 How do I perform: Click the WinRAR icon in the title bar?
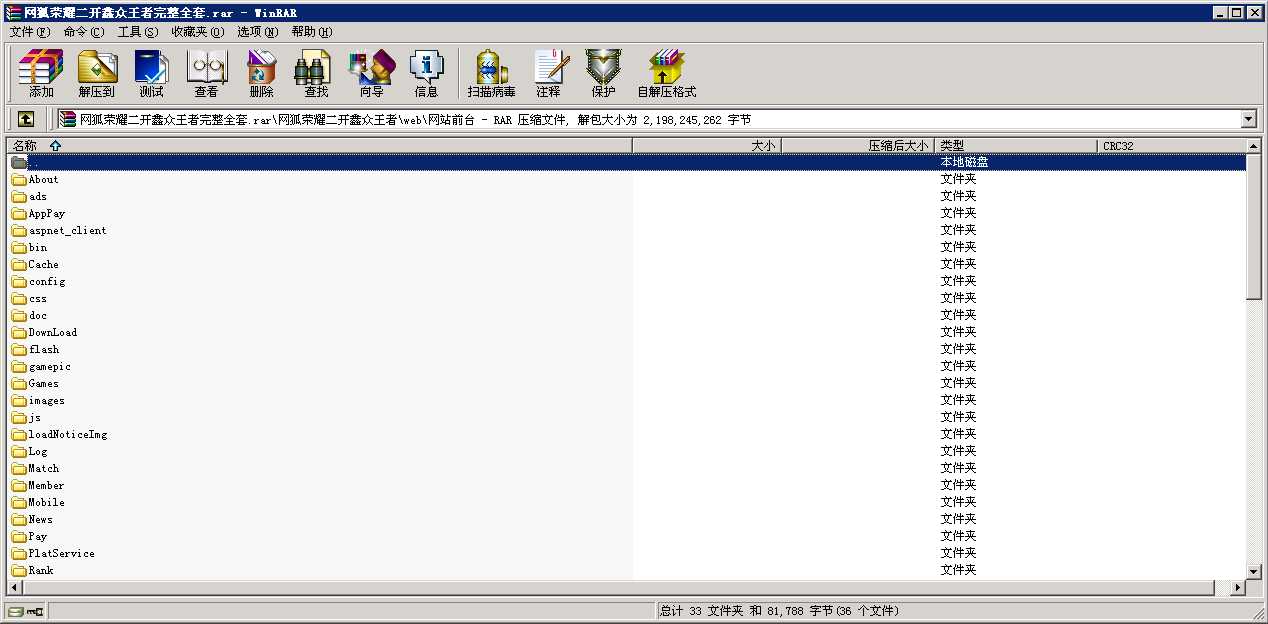tap(13, 13)
